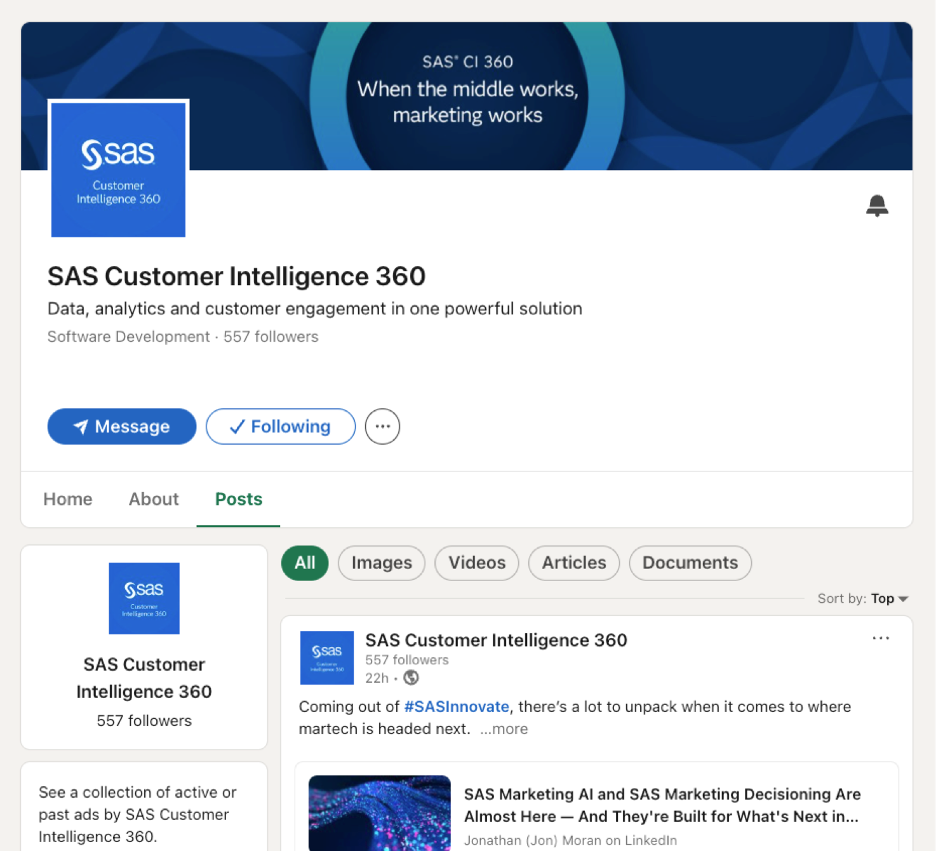Click '557 followers' under post author name
The image size is (936, 852).
(407, 660)
